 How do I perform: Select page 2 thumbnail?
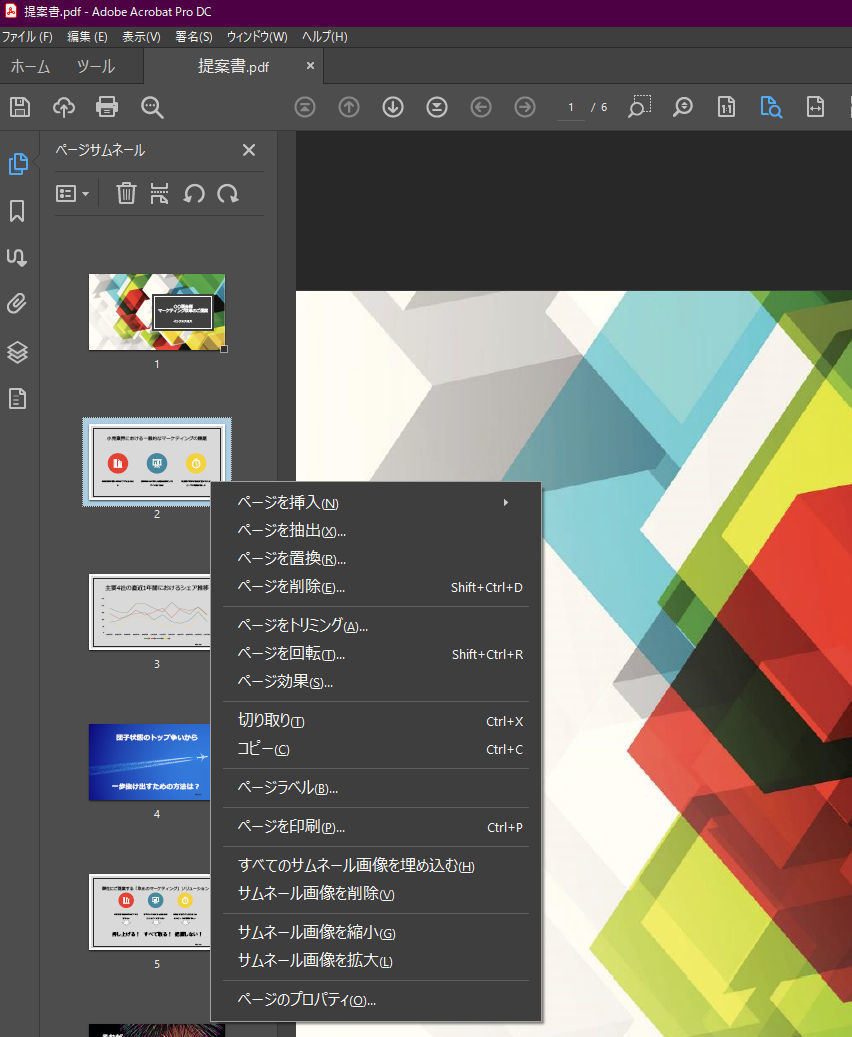[157, 462]
